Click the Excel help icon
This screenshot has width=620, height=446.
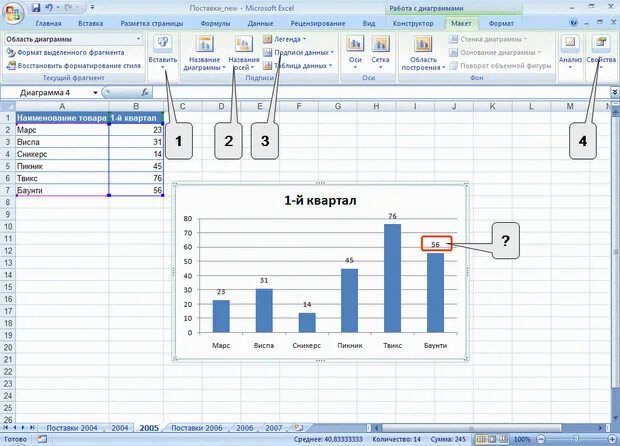pyautogui.click(x=574, y=23)
